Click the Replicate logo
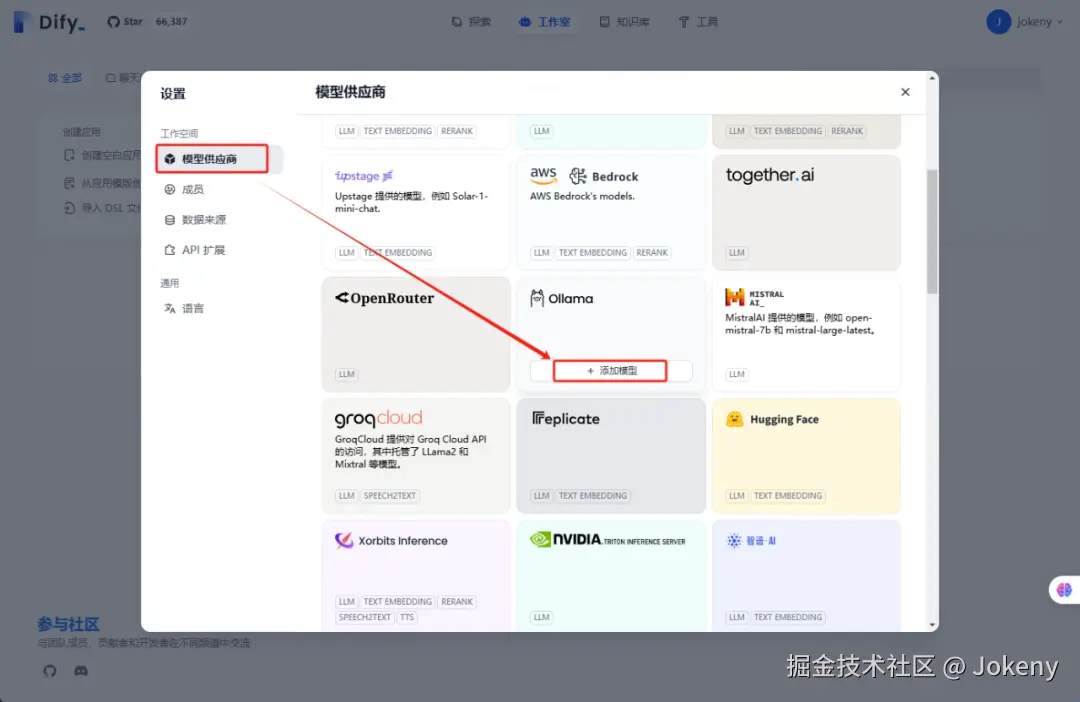The image size is (1080, 702). pyautogui.click(x=565, y=419)
